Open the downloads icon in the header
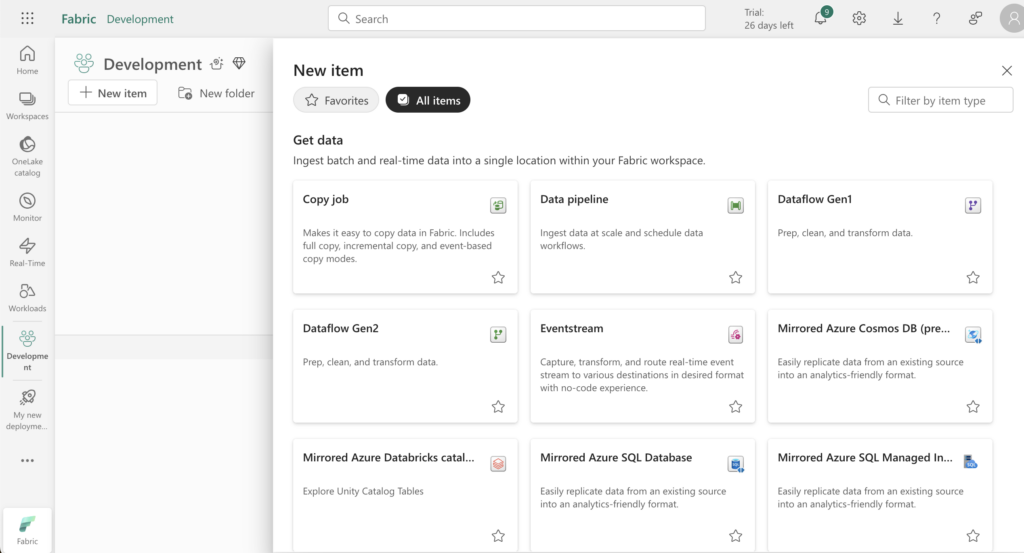1024x553 pixels. tap(898, 18)
